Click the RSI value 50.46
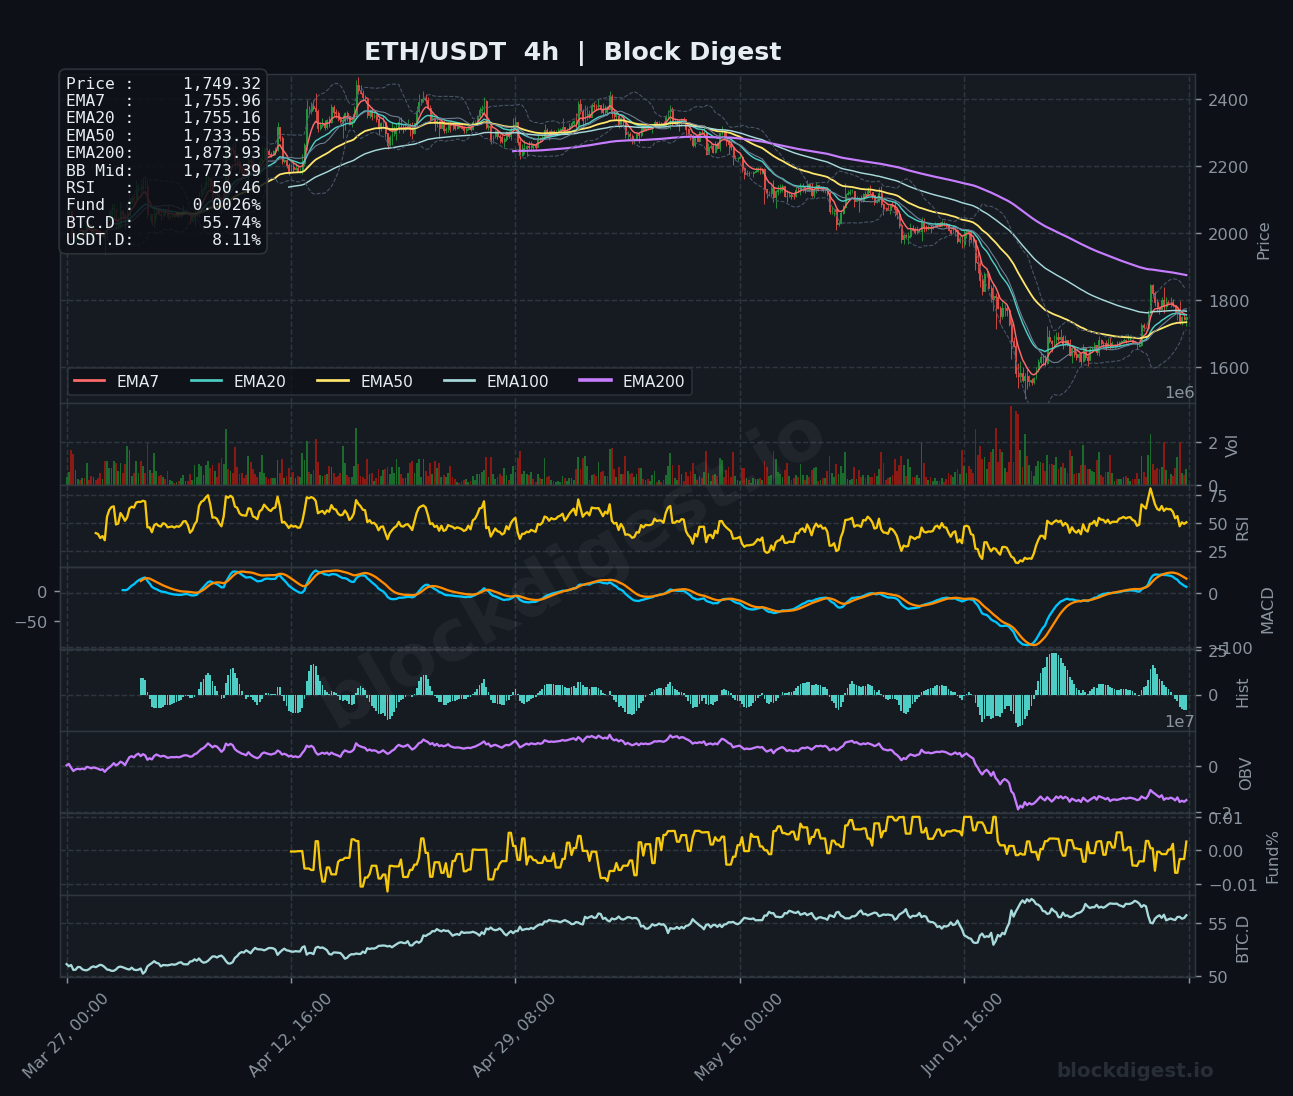The width and height of the screenshot is (1293, 1096). (237, 188)
